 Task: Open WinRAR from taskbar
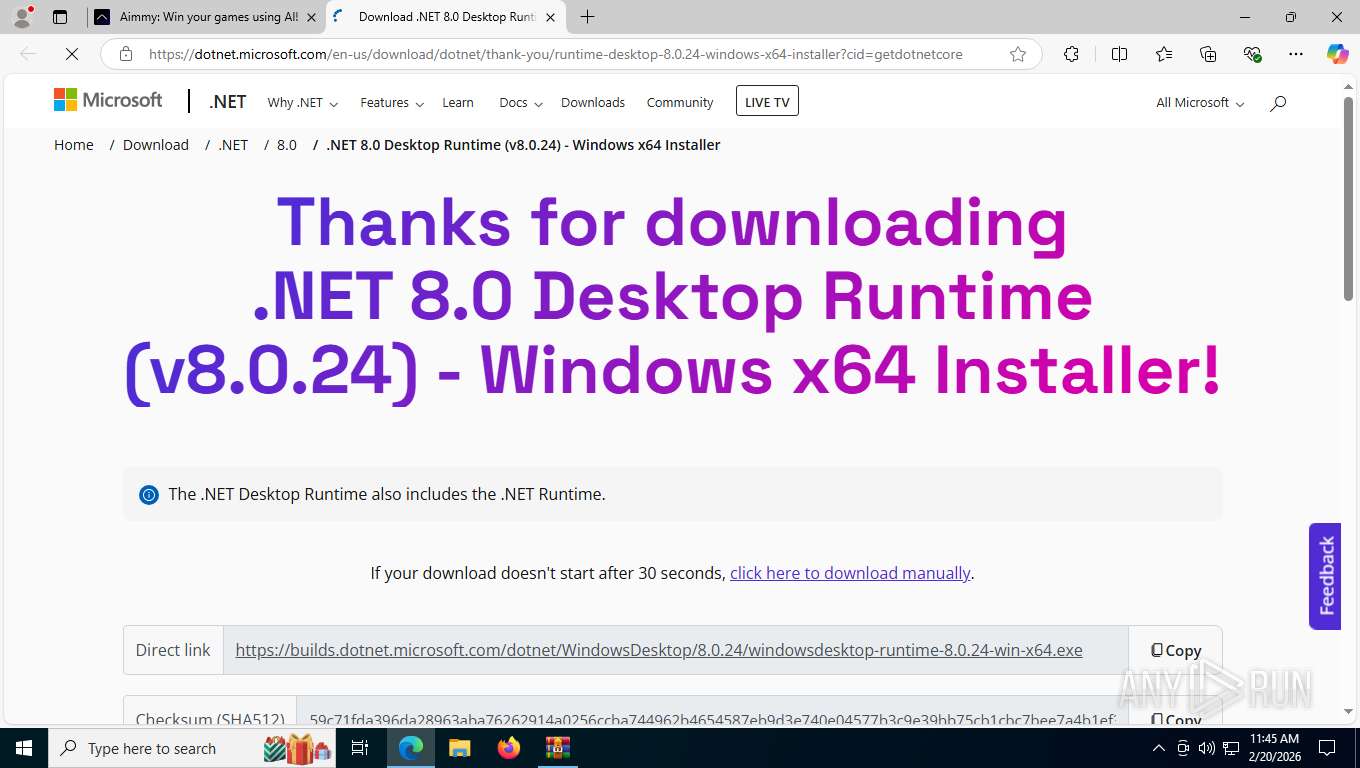(557, 748)
